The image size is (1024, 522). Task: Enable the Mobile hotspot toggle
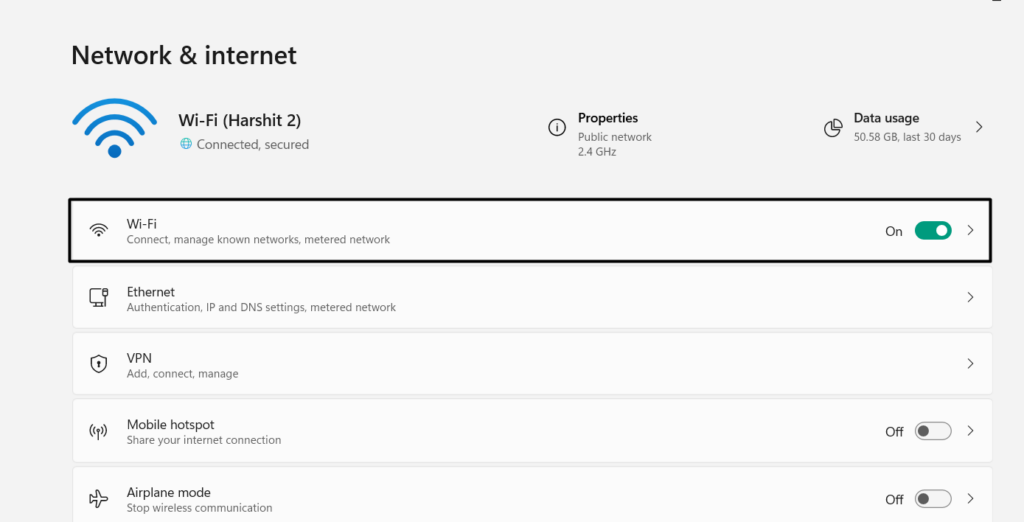[x=932, y=432]
